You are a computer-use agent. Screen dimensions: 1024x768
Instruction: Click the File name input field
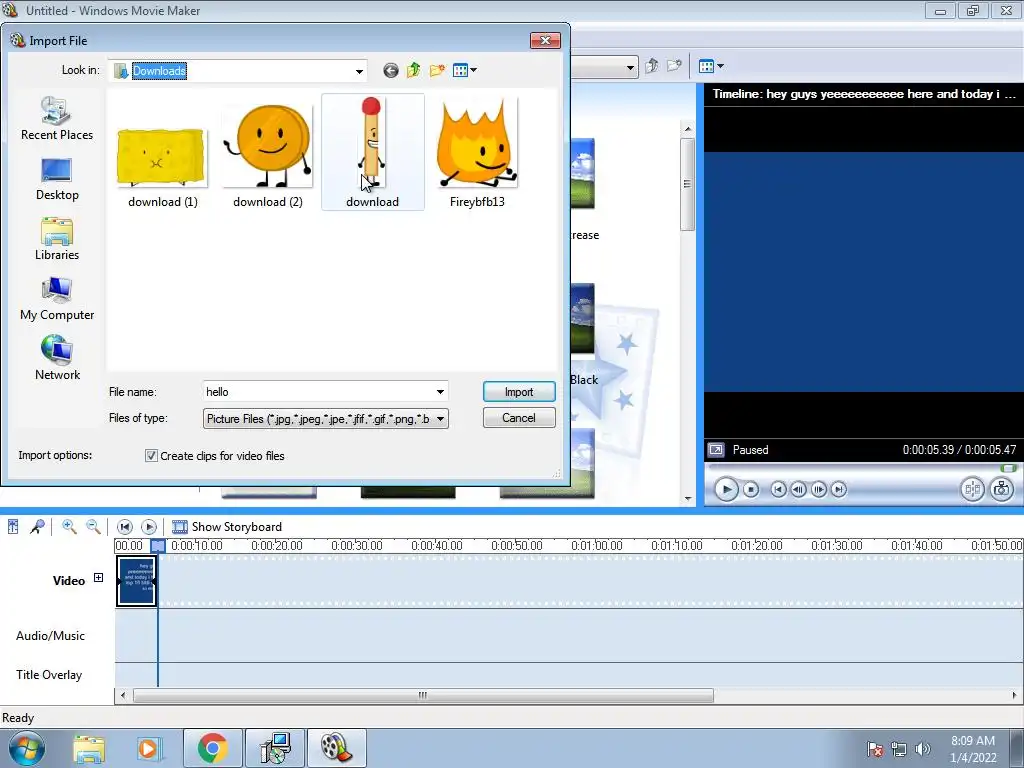[318, 392]
